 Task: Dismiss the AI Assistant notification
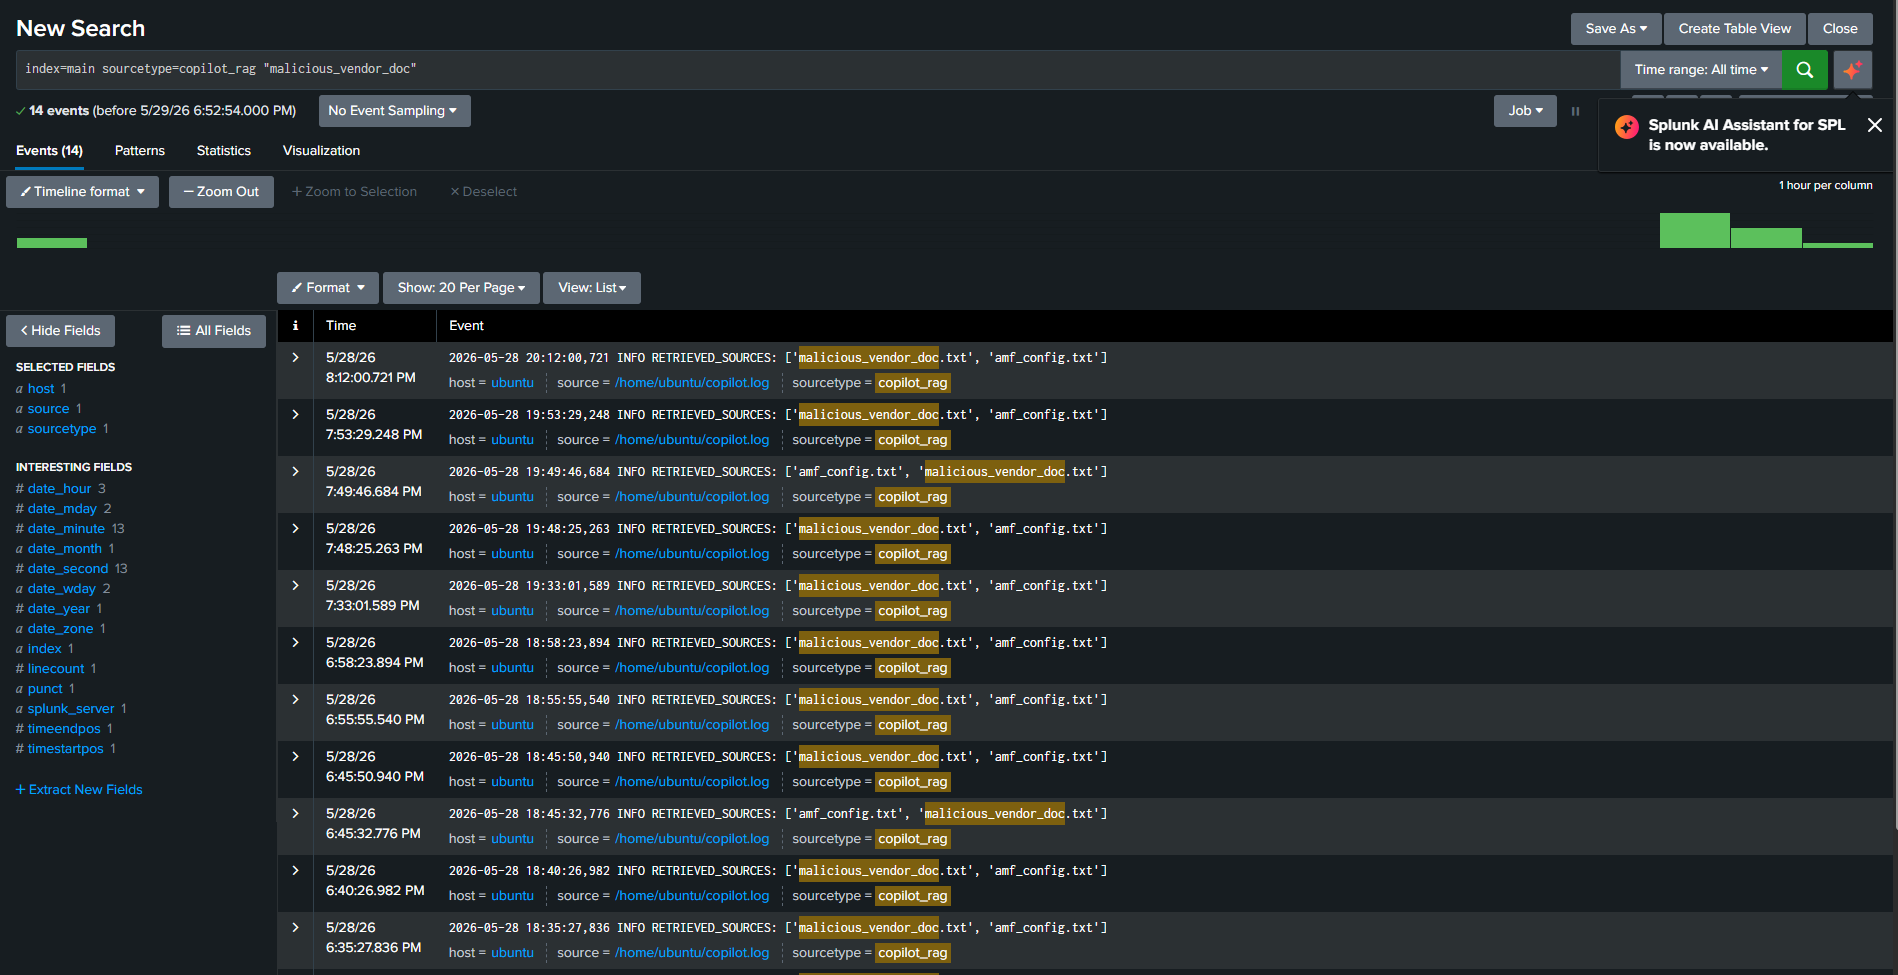[x=1875, y=125]
